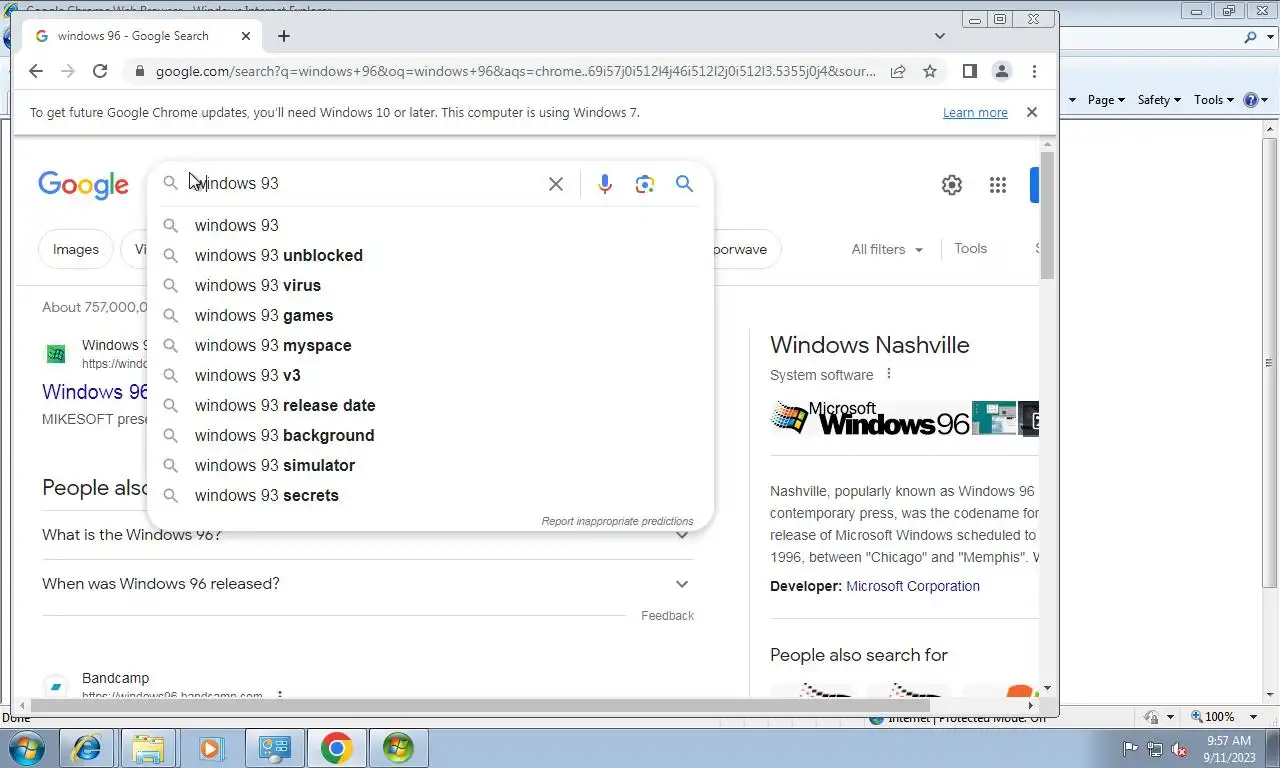Choose suggestion 'windows 93 v3'
Viewport: 1280px width, 768px height.
click(x=430, y=375)
